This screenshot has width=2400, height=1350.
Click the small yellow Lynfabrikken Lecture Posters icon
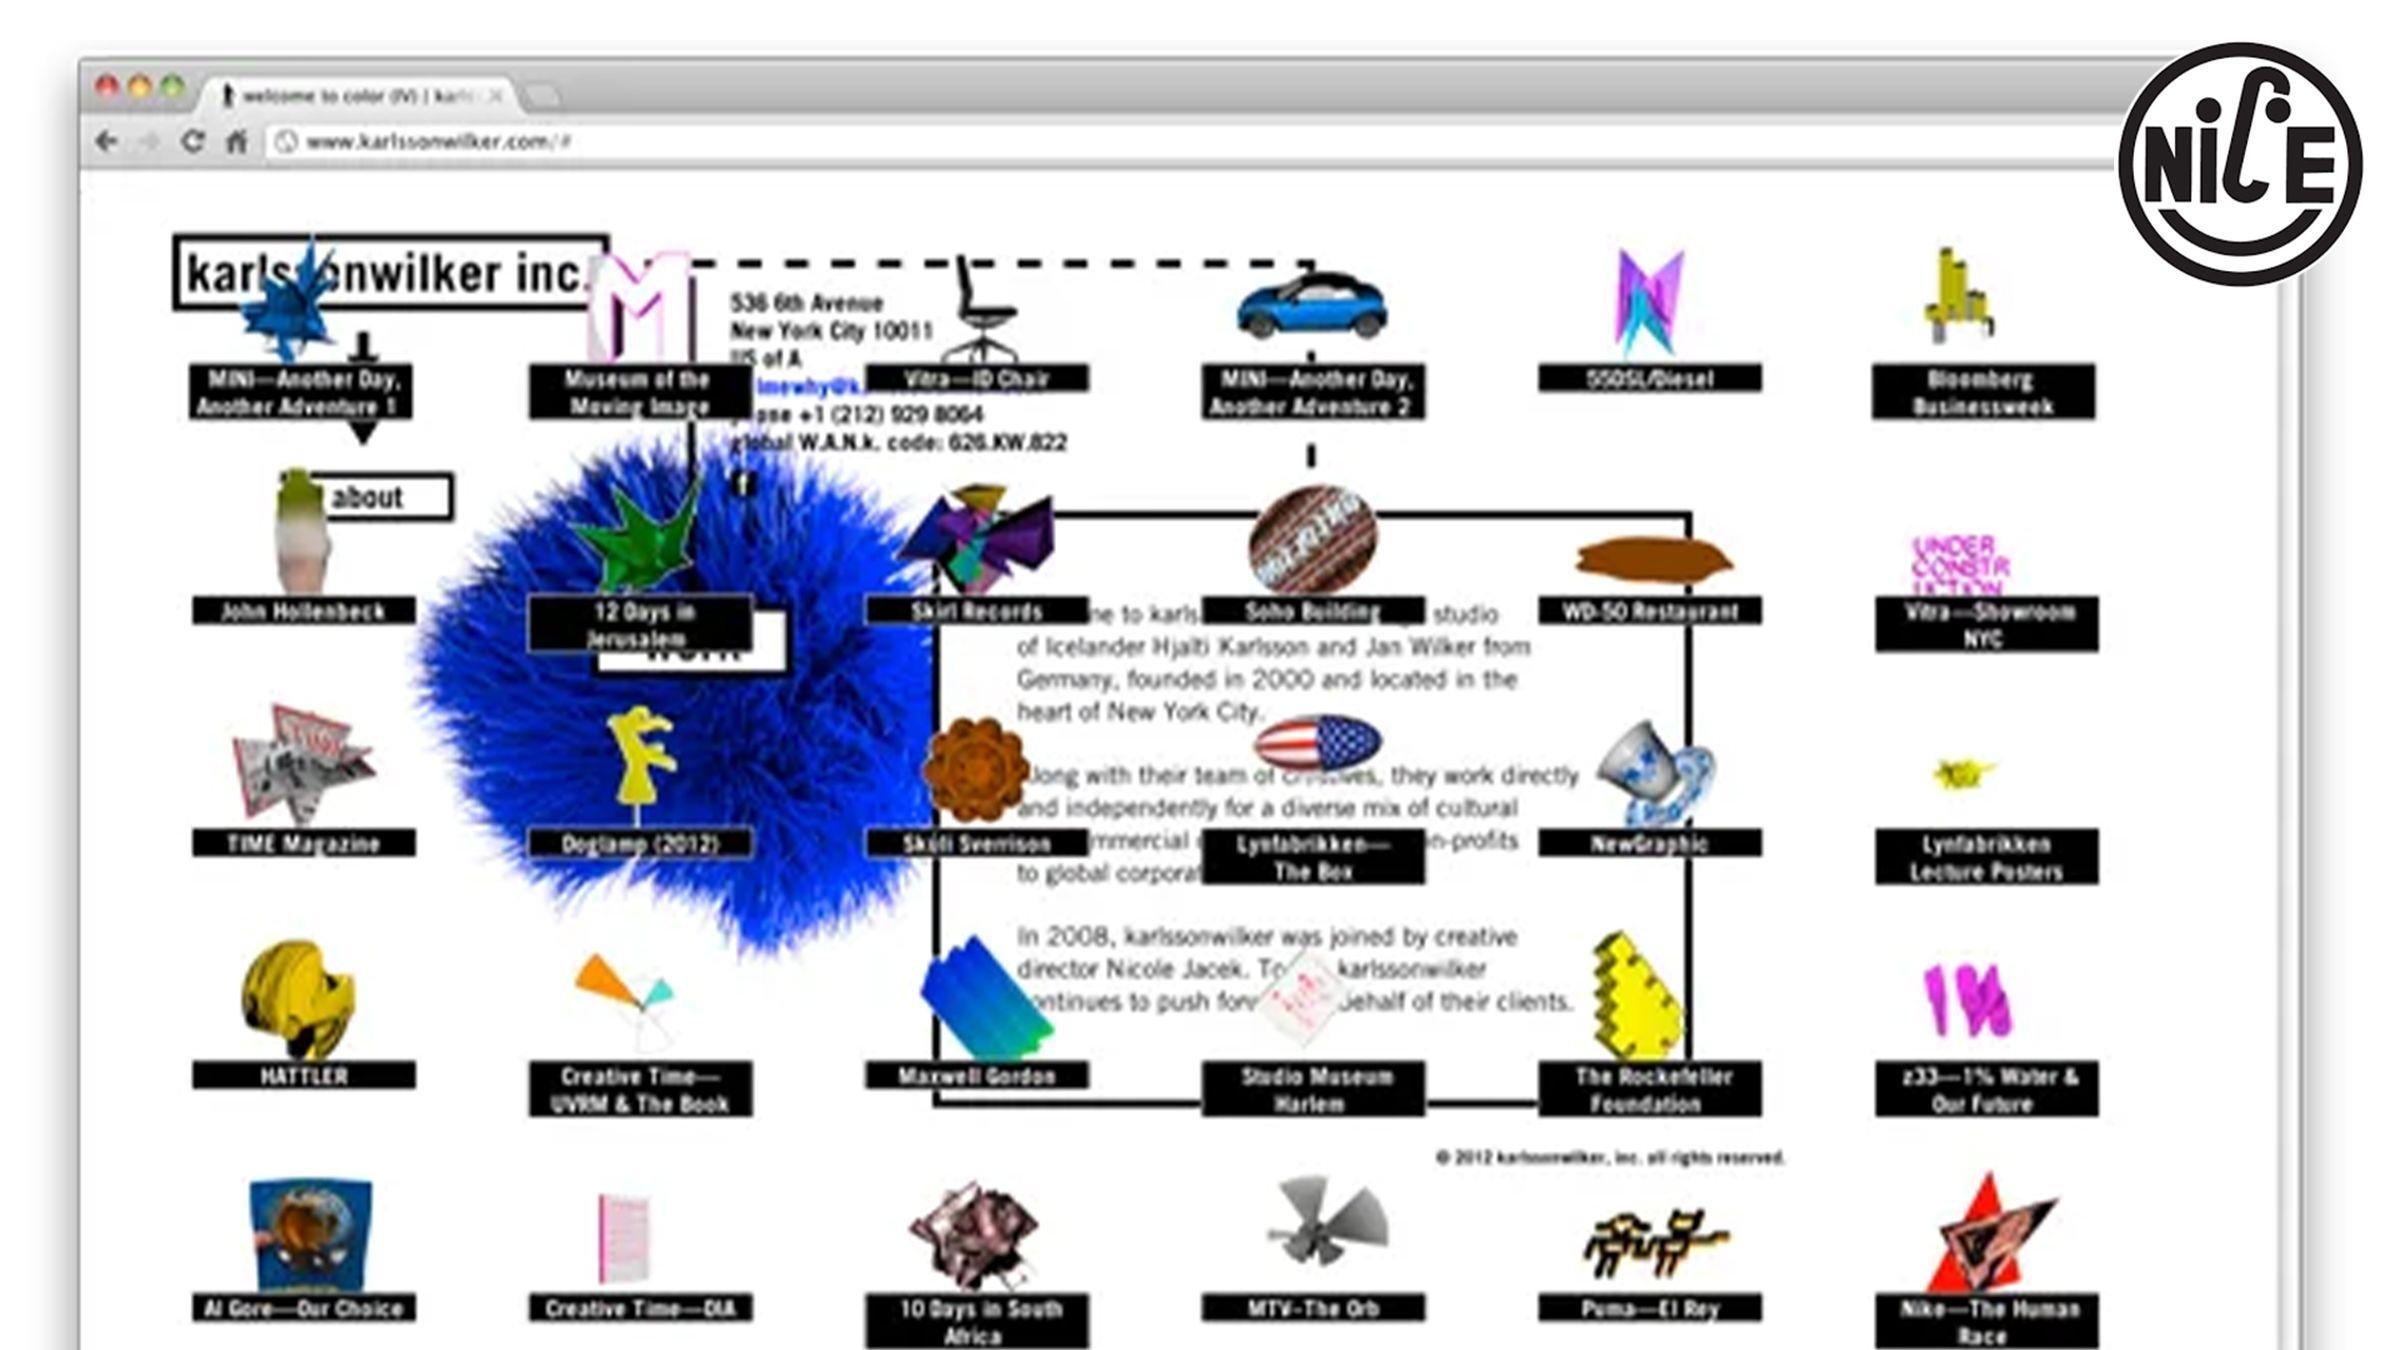pos(1962,772)
